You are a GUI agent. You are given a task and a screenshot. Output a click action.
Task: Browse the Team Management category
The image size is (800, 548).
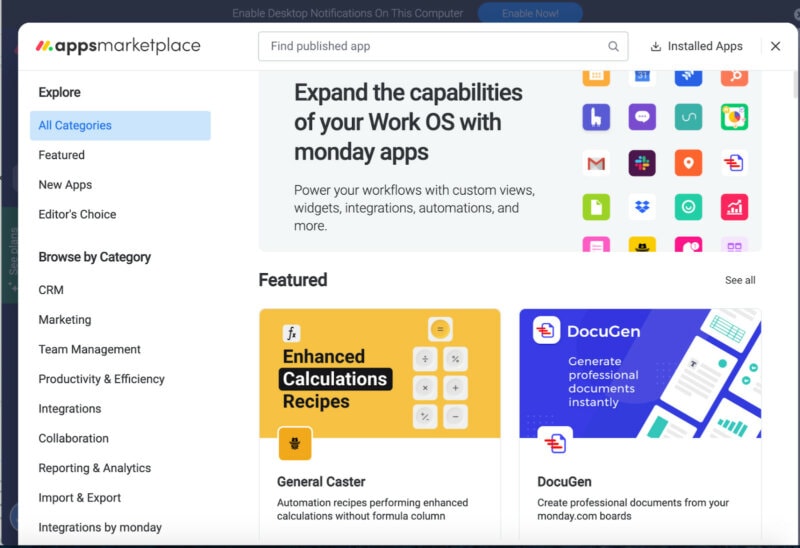89,349
